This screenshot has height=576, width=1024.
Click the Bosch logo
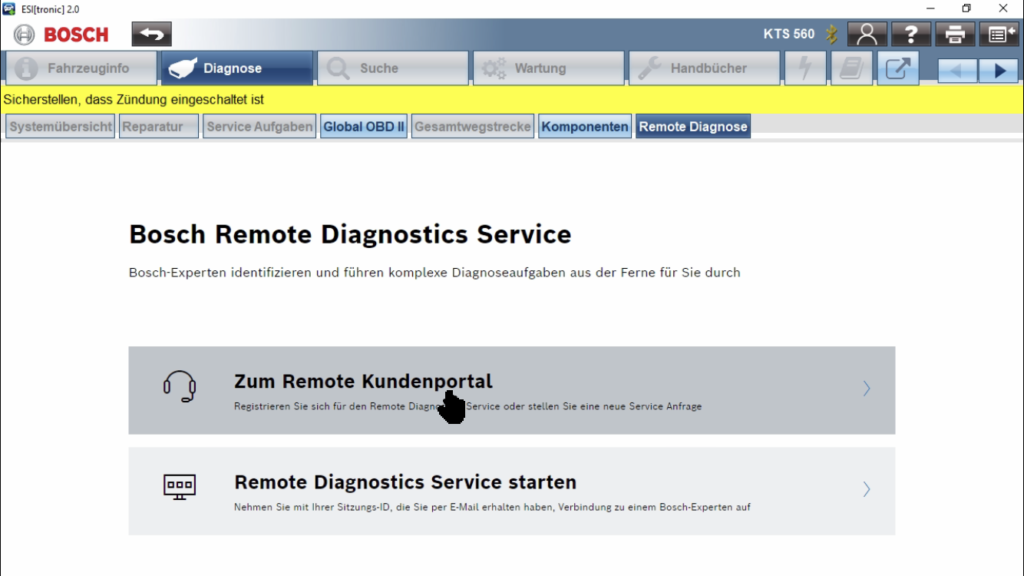pyautogui.click(x=61, y=34)
